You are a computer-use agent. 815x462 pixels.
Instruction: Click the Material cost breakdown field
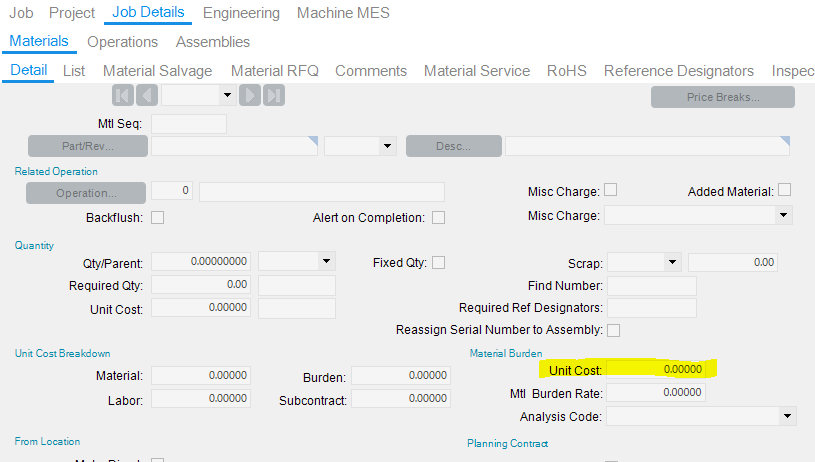coord(201,375)
